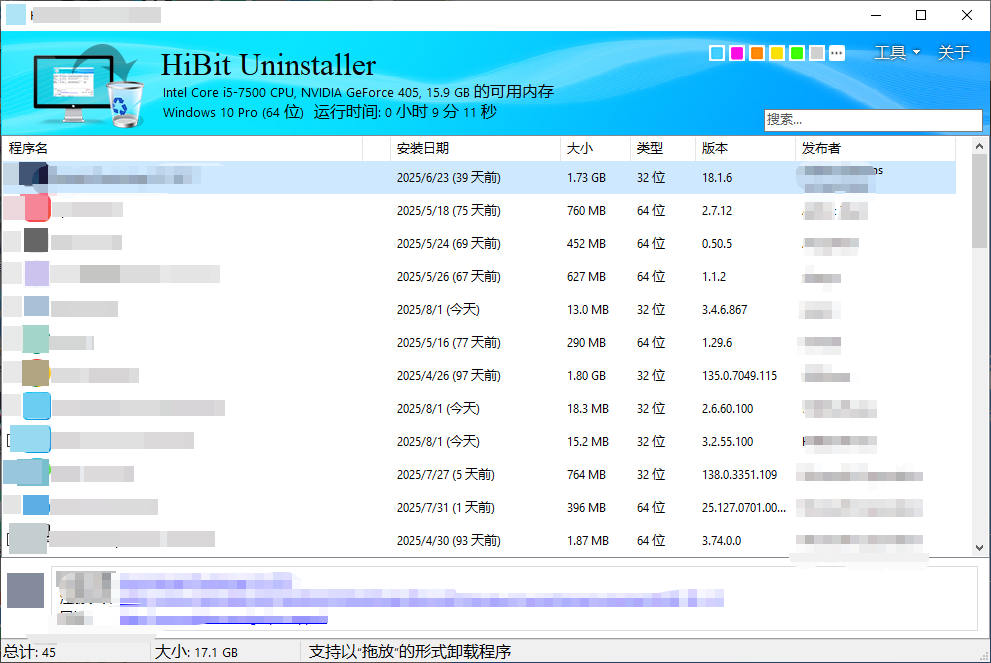Click the scrollbar down arrow on the right

[x=978, y=548]
